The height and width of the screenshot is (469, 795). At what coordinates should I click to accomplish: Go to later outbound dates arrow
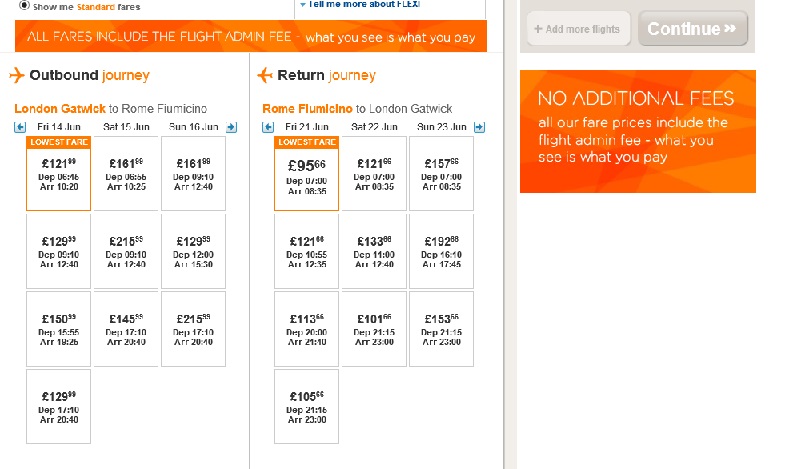231,127
